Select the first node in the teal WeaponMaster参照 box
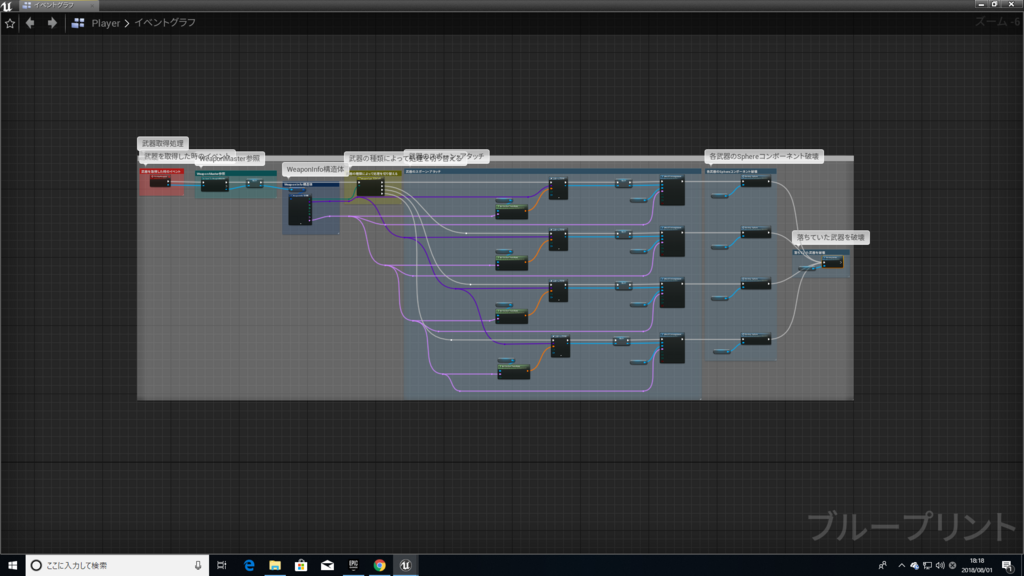Screen dimensions: 1024x576 click(214, 184)
